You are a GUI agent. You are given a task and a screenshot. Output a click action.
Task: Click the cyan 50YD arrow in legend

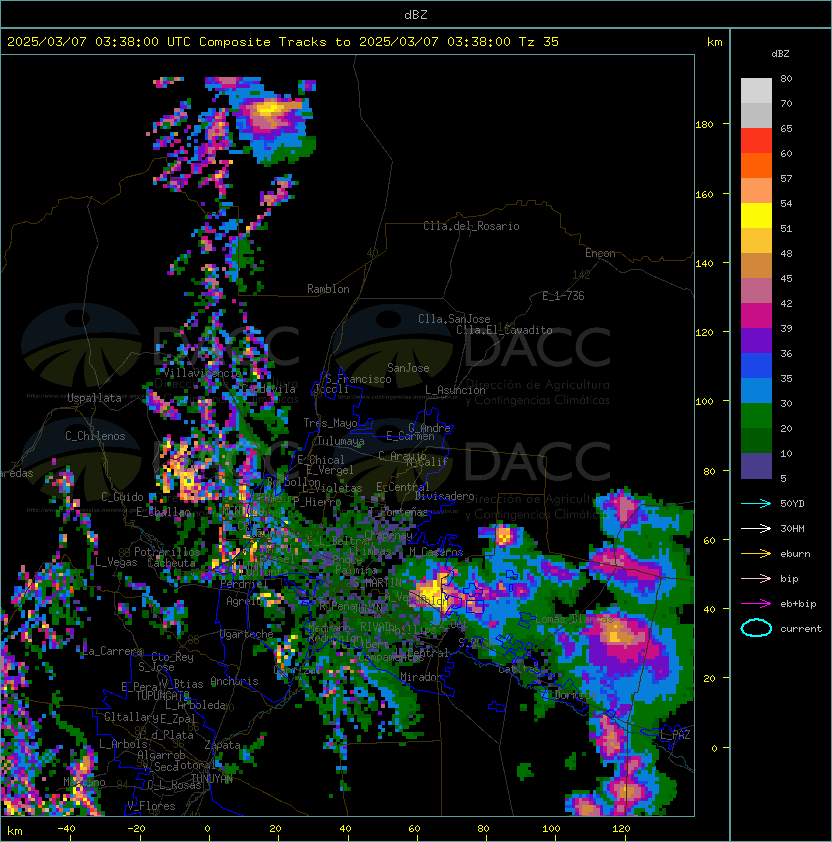[756, 504]
